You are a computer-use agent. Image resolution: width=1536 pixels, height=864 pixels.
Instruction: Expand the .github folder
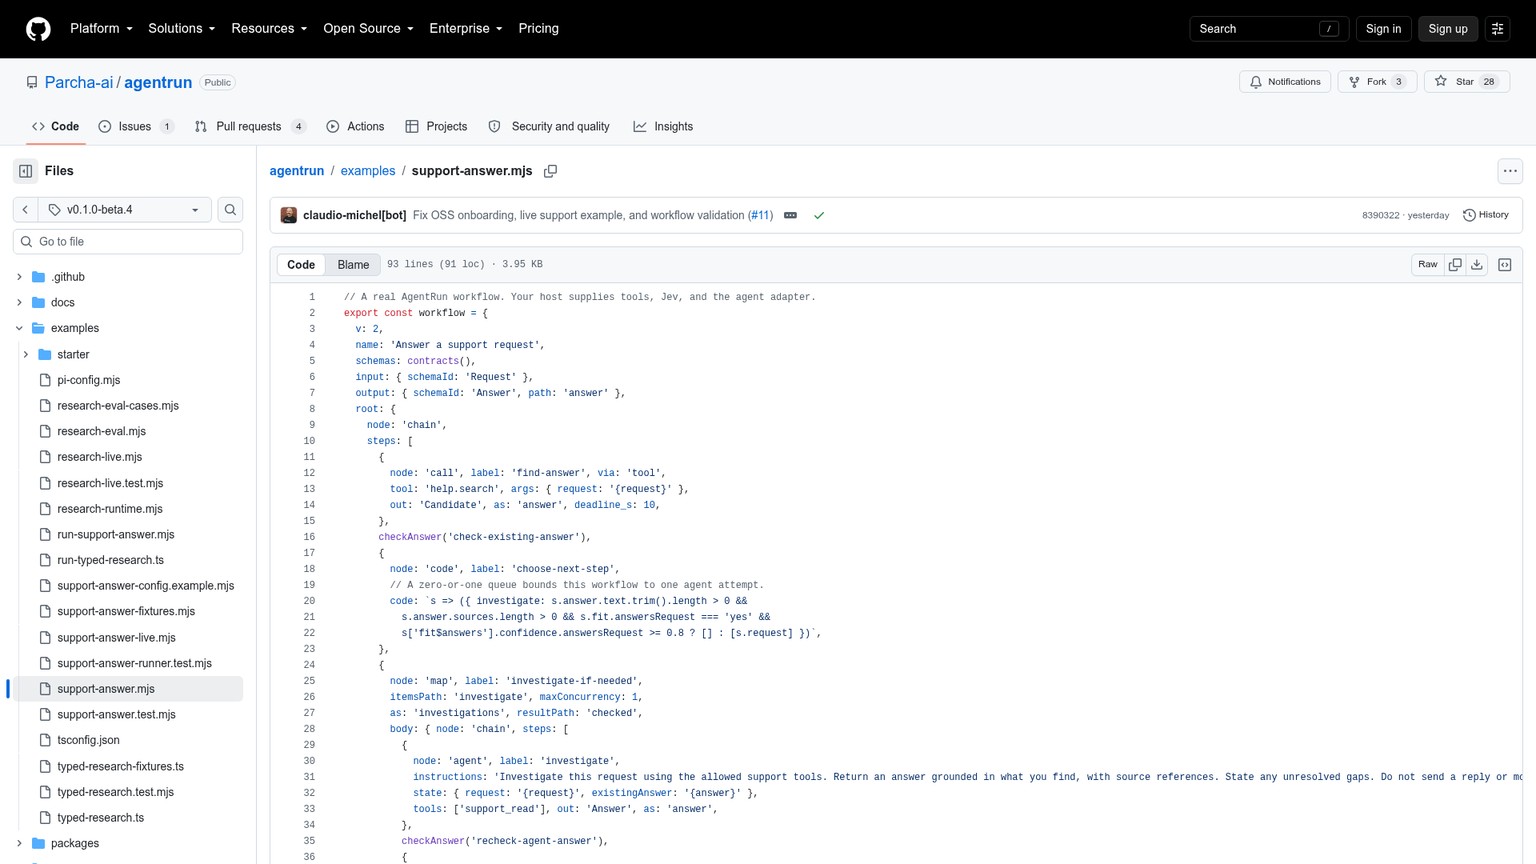pos(19,277)
